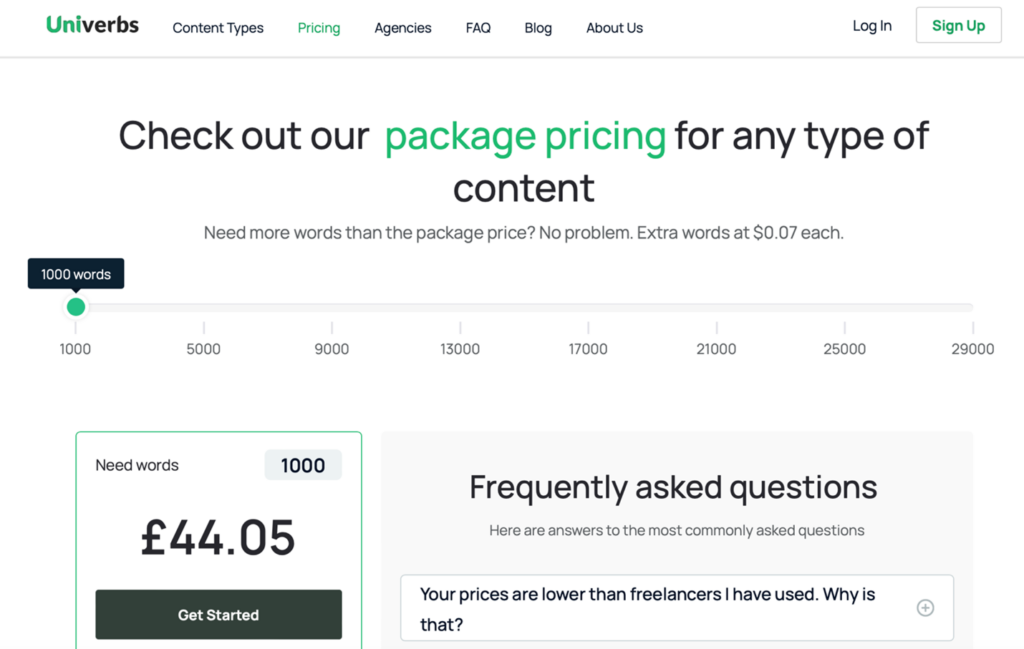The height and width of the screenshot is (649, 1024).
Task: Open About Us page
Action: click(x=615, y=28)
